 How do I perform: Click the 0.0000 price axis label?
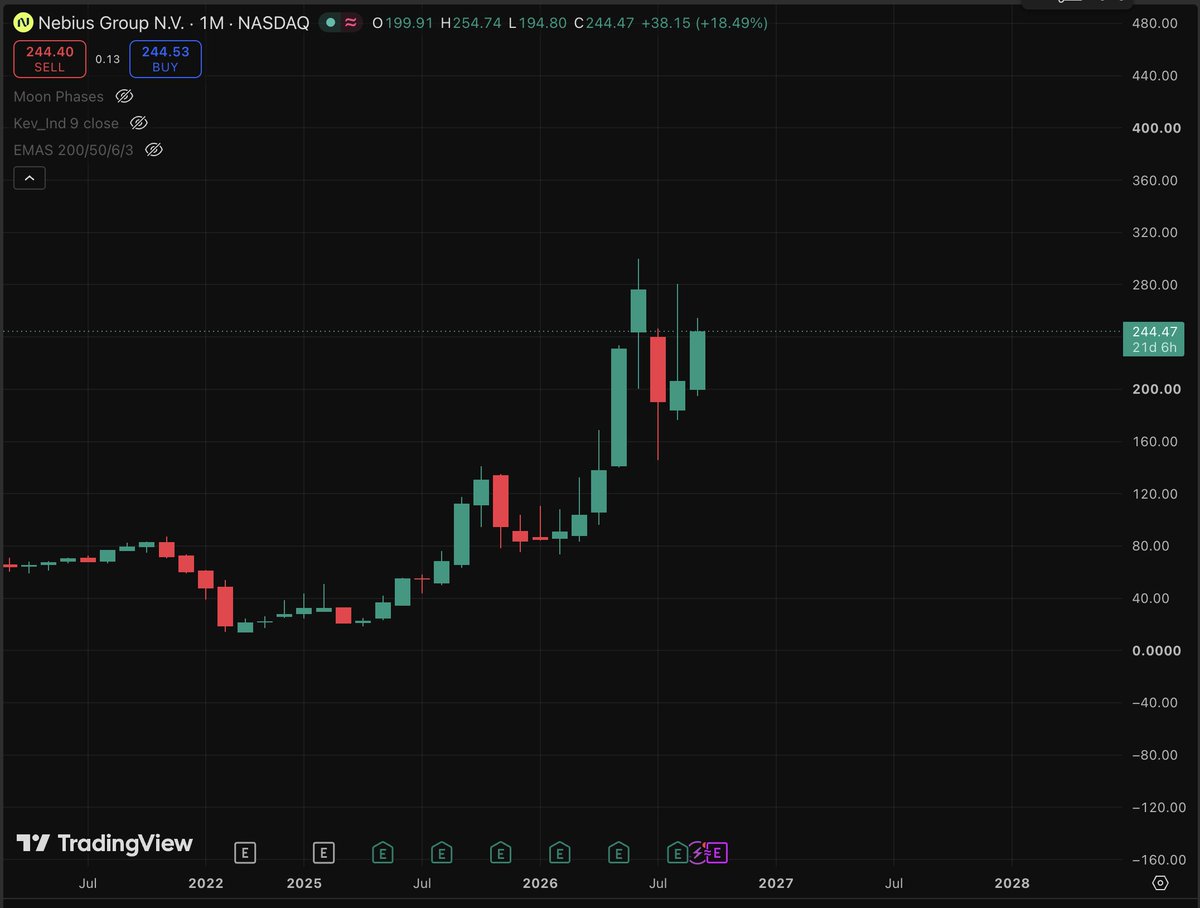[x=1154, y=650]
